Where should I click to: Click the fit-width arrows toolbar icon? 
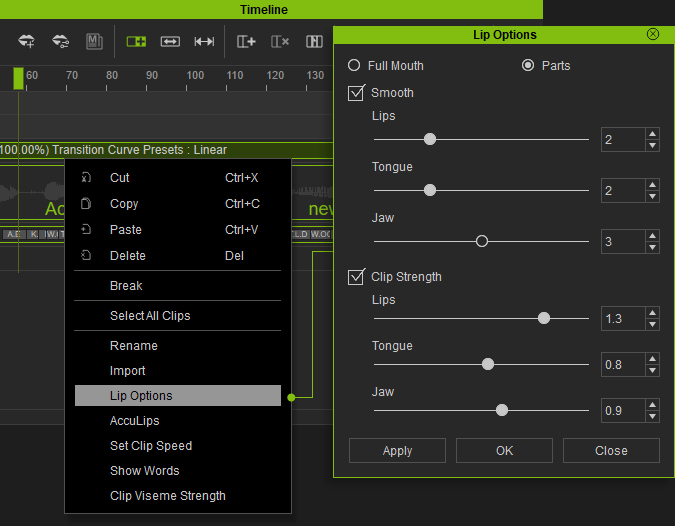[204, 42]
